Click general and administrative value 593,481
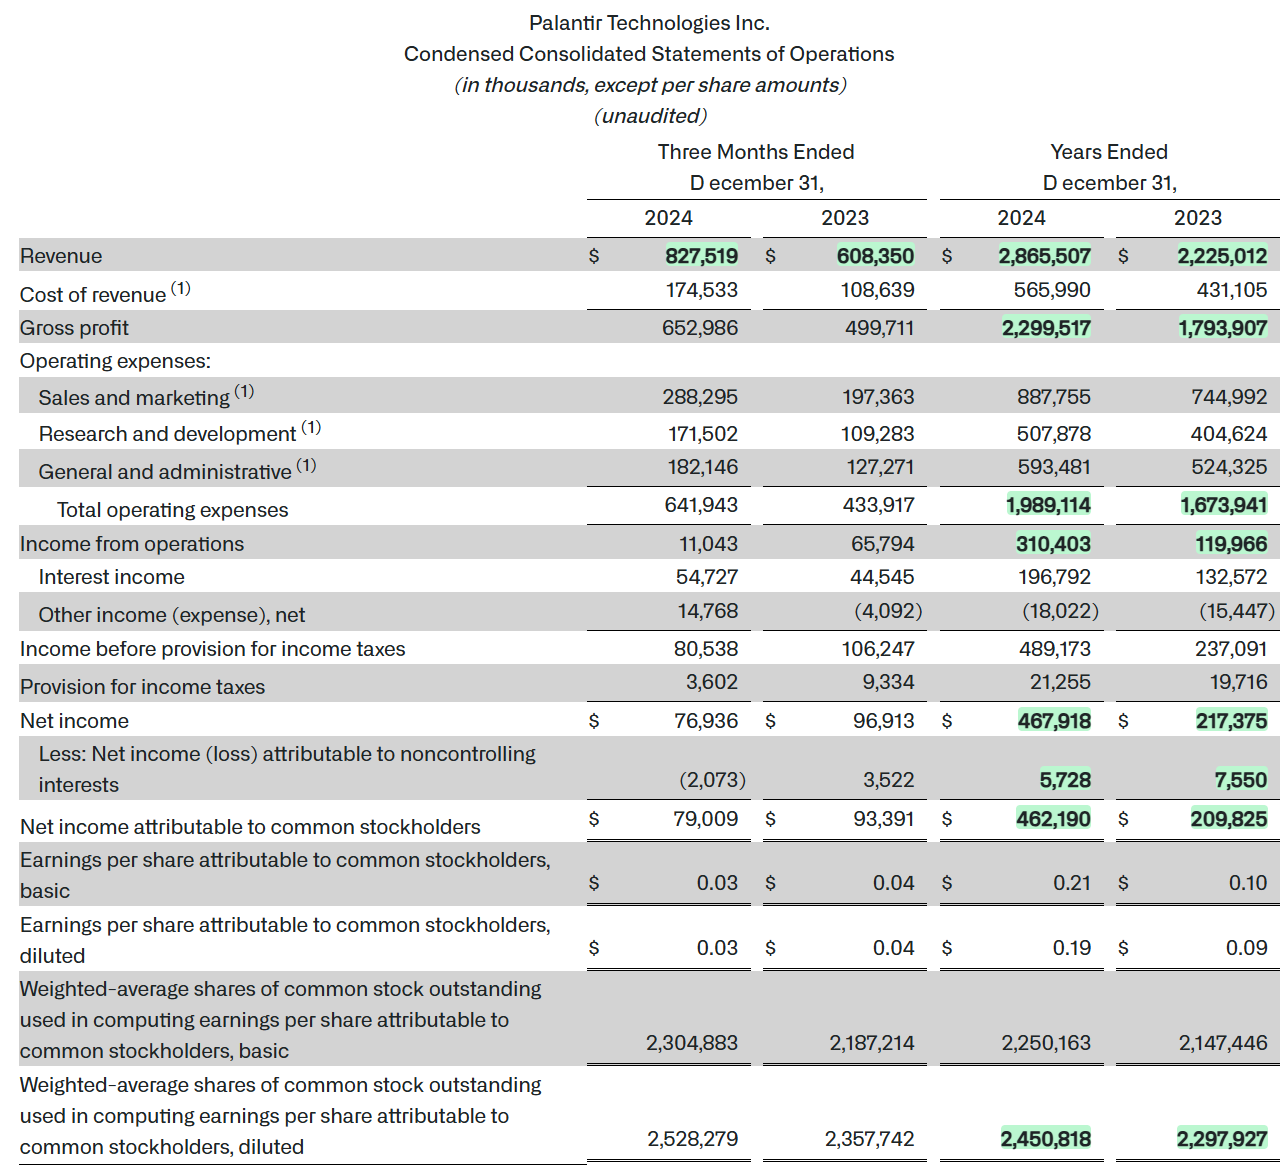 (1054, 467)
